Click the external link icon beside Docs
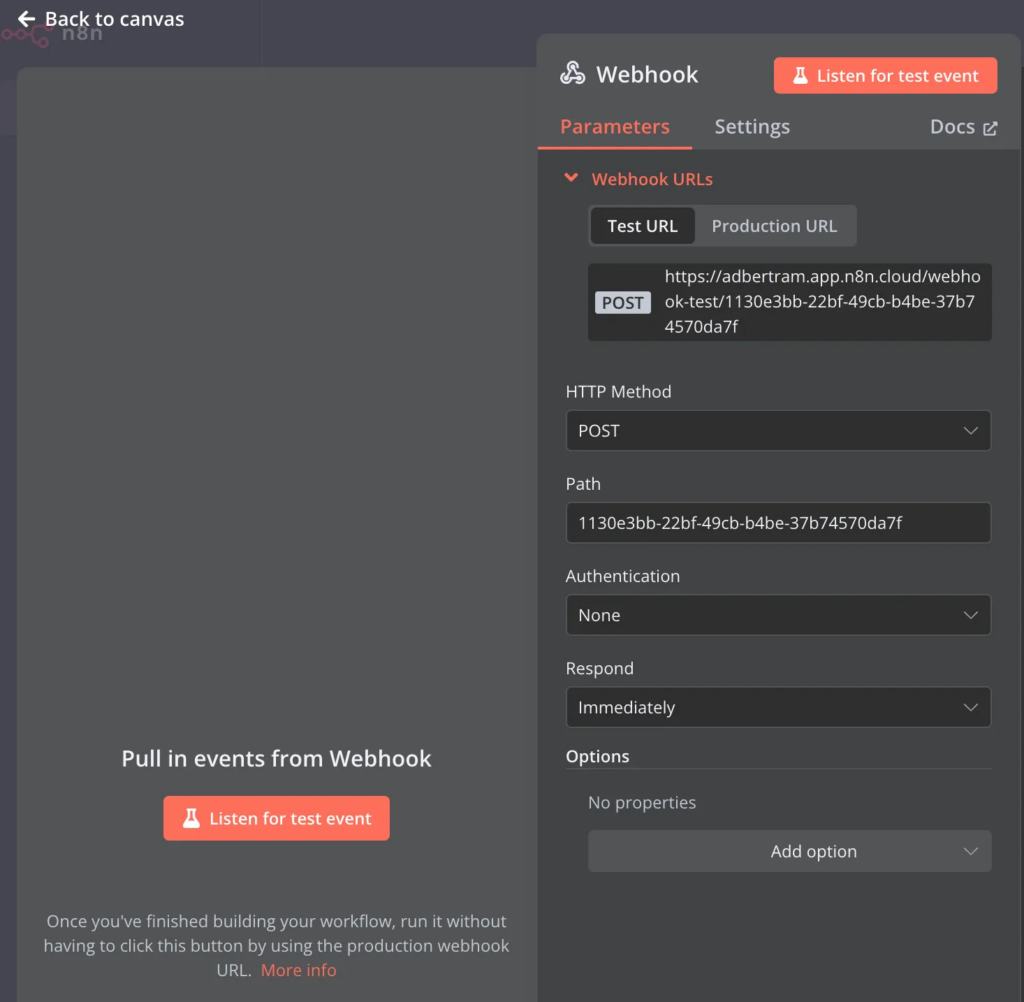Viewport: 1024px width, 1002px height. tap(990, 128)
